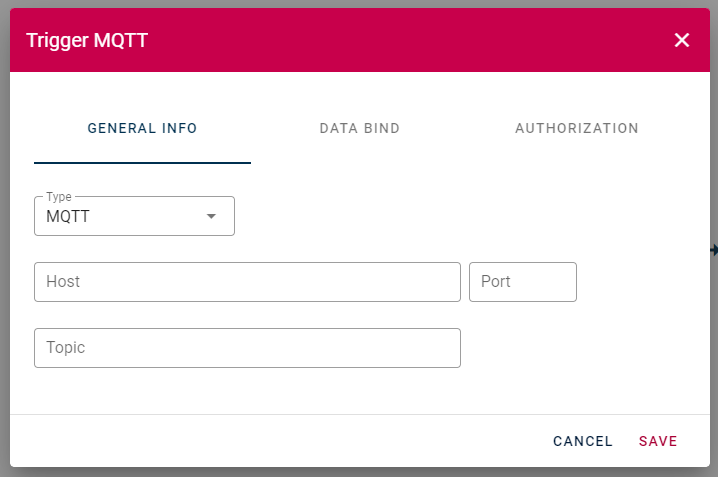Click the Topic placeholder text
The image size is (718, 477).
click(x=65, y=348)
